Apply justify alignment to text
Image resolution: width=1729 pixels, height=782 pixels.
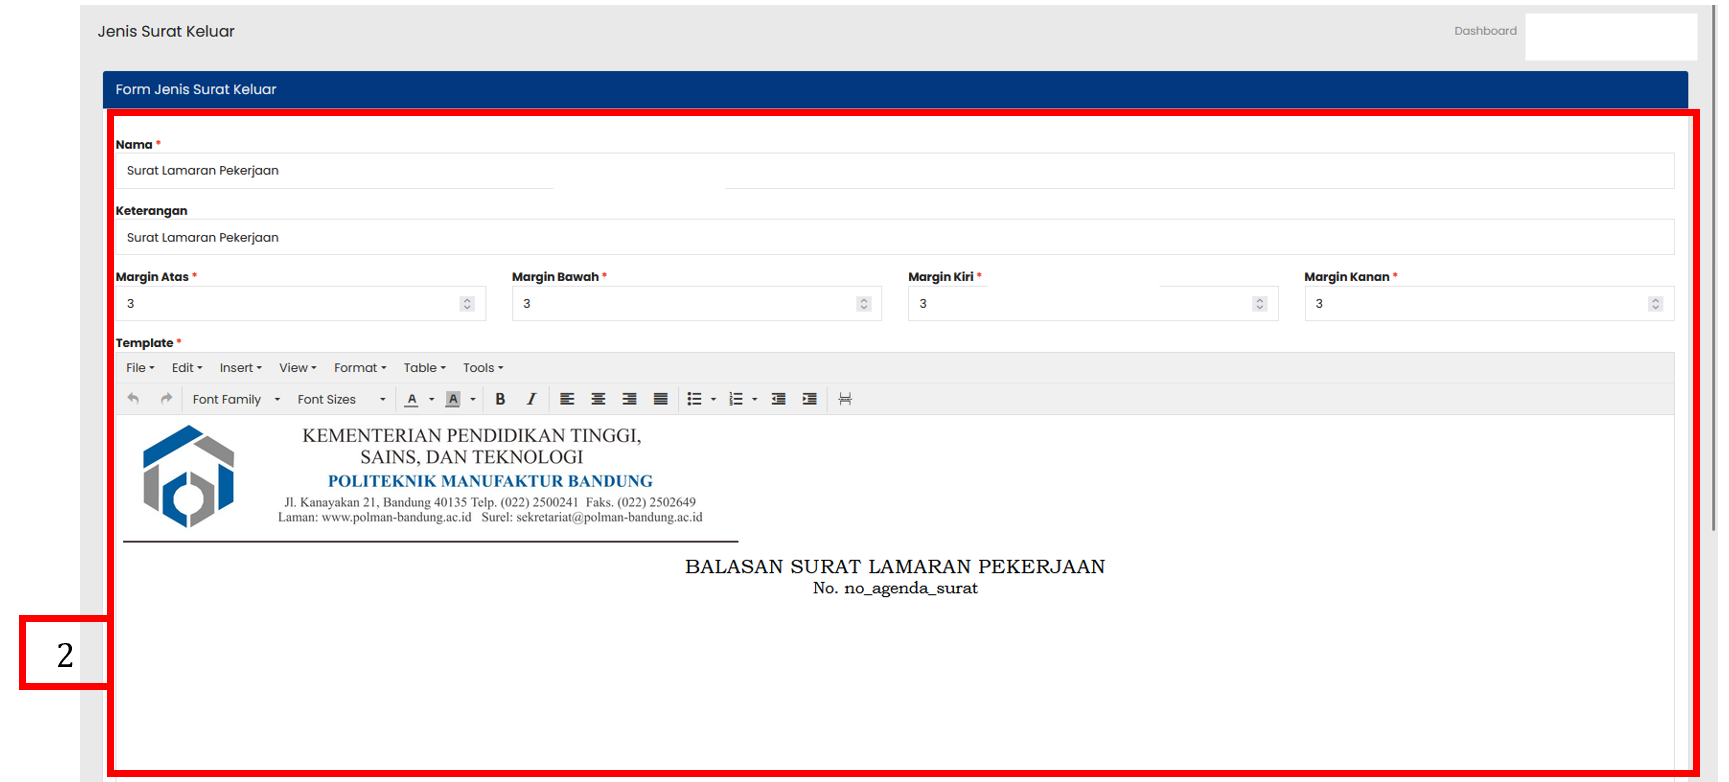(660, 399)
